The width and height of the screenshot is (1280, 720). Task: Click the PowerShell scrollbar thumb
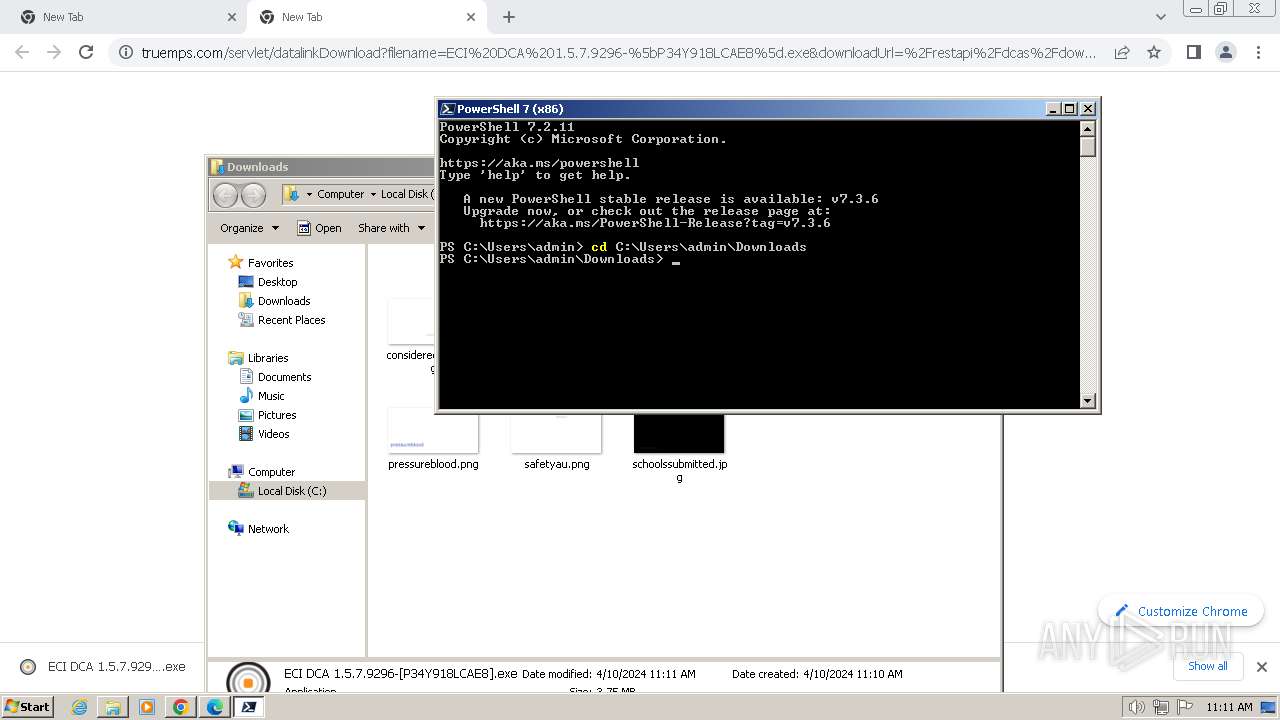coord(1088,146)
